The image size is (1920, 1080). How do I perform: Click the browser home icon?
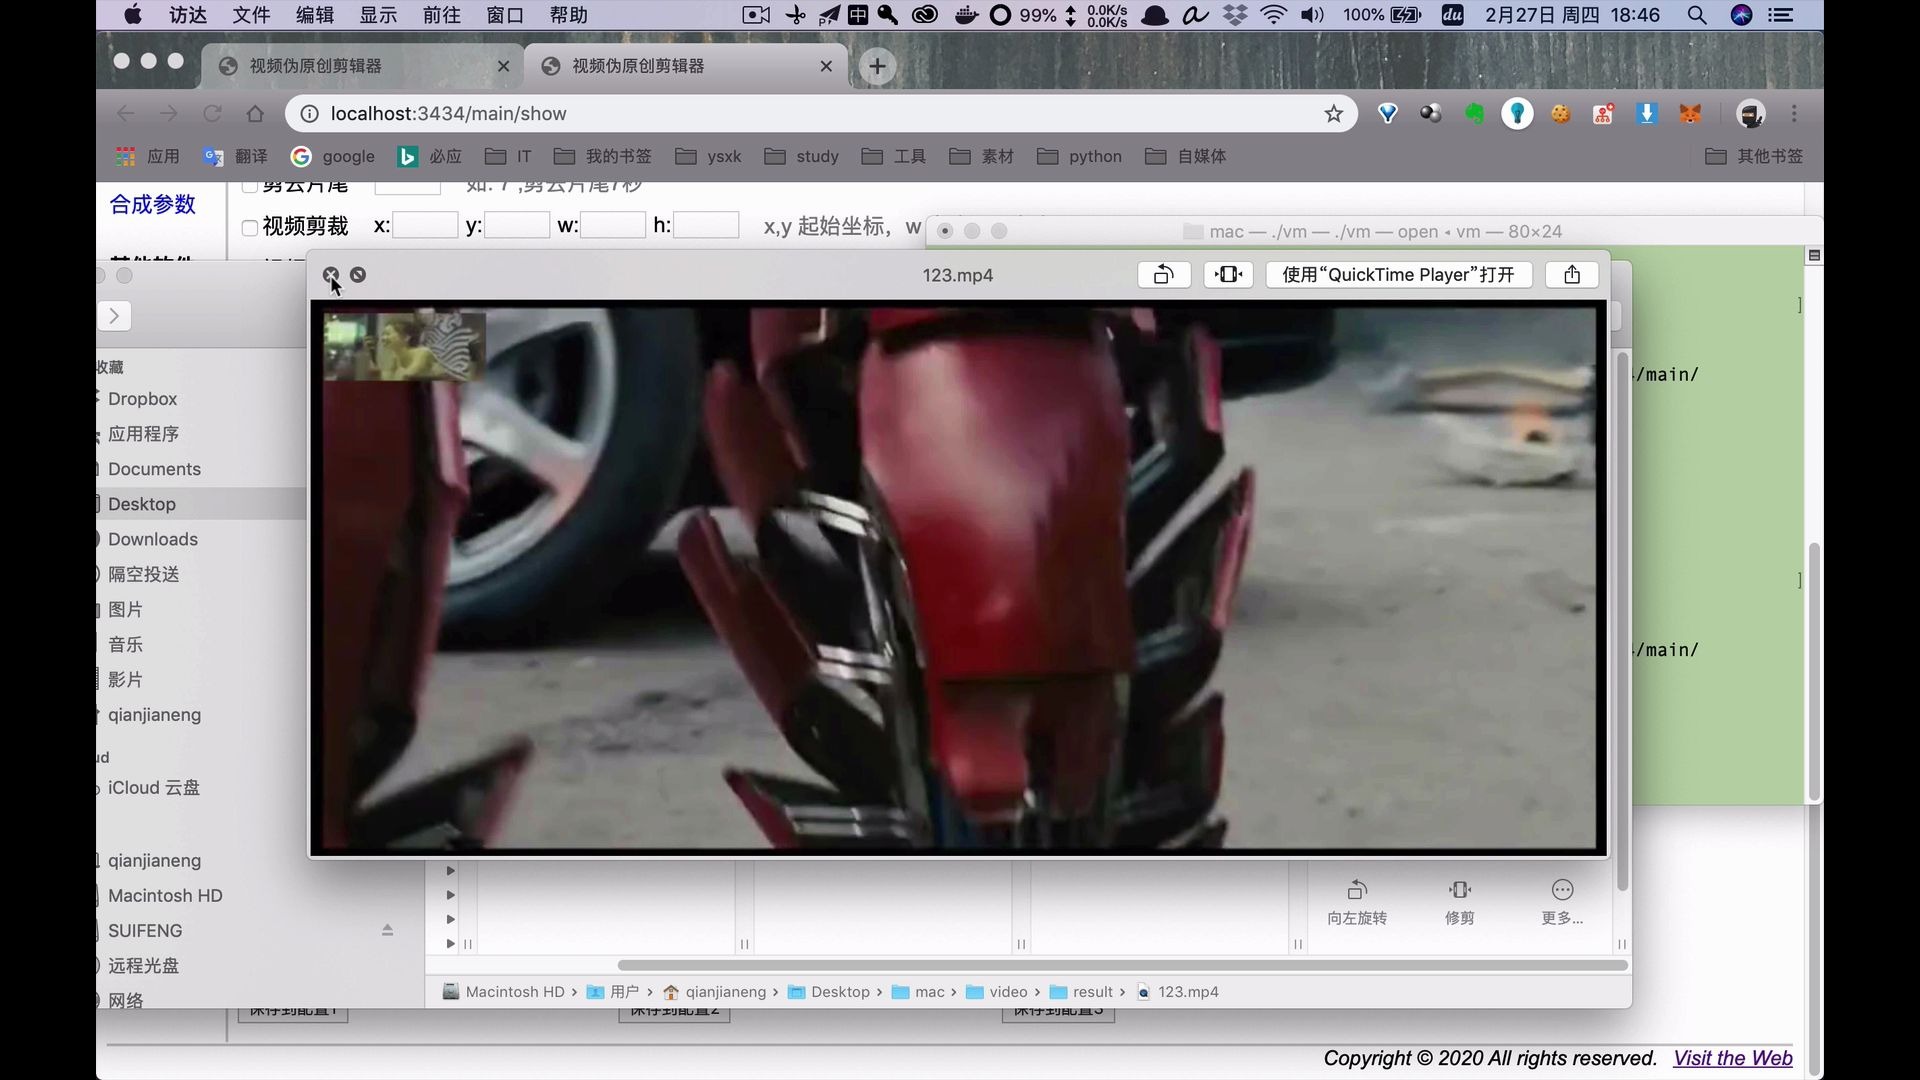256,114
